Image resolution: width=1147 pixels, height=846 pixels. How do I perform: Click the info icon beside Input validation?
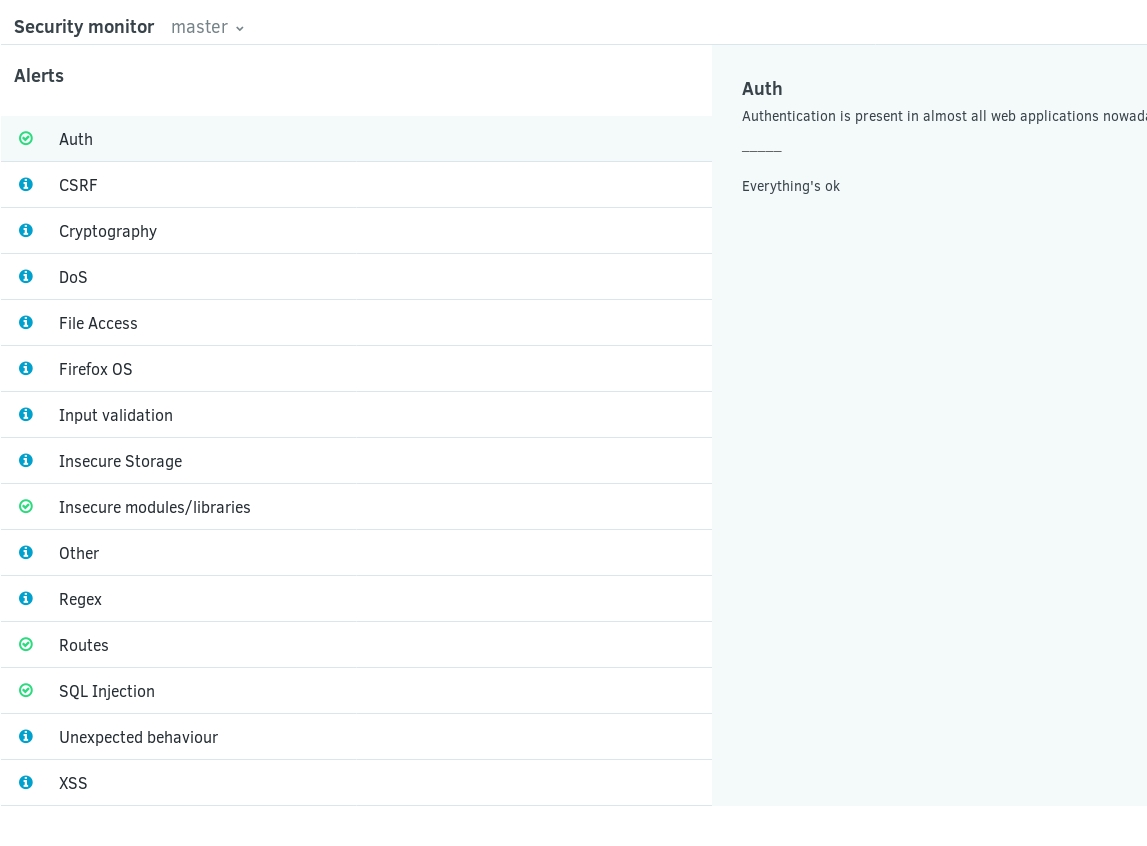tap(26, 415)
